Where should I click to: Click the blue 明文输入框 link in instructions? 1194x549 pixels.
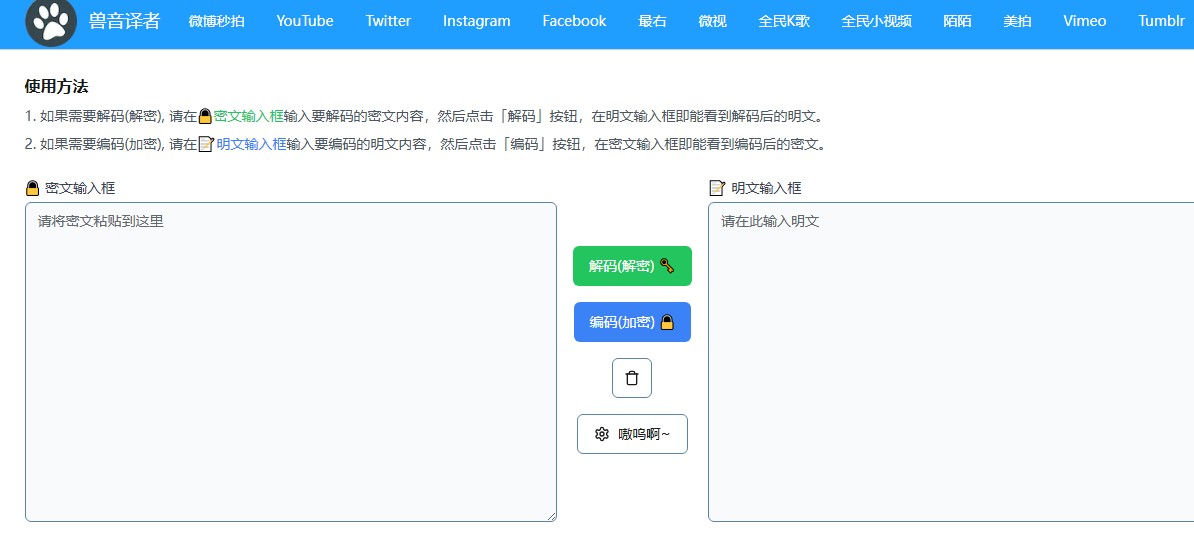pyautogui.click(x=251, y=144)
